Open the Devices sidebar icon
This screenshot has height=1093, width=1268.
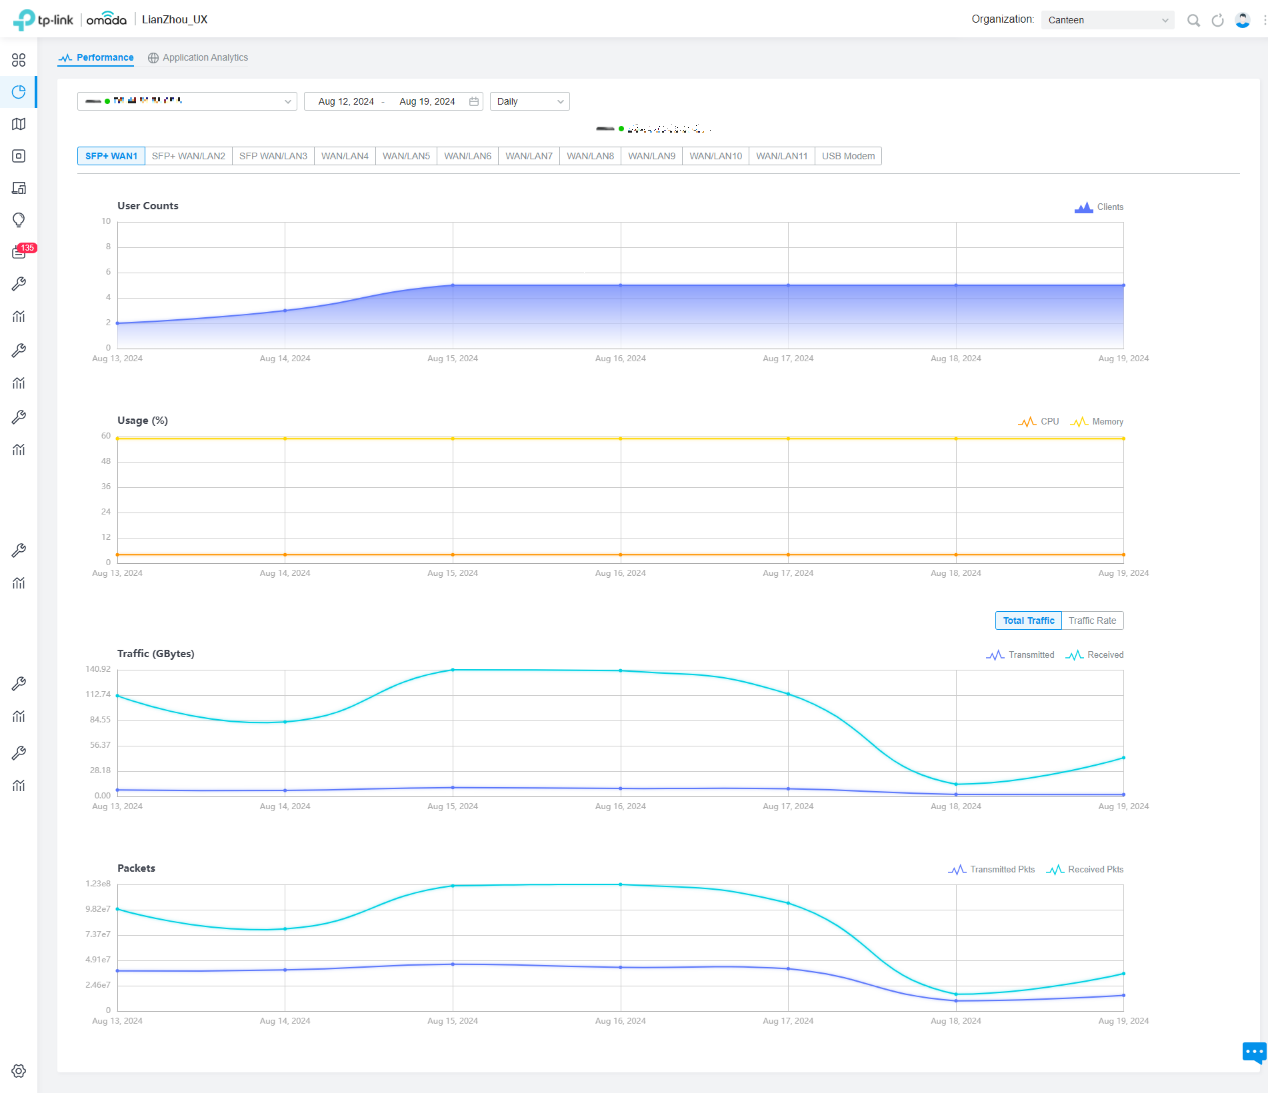click(18, 156)
